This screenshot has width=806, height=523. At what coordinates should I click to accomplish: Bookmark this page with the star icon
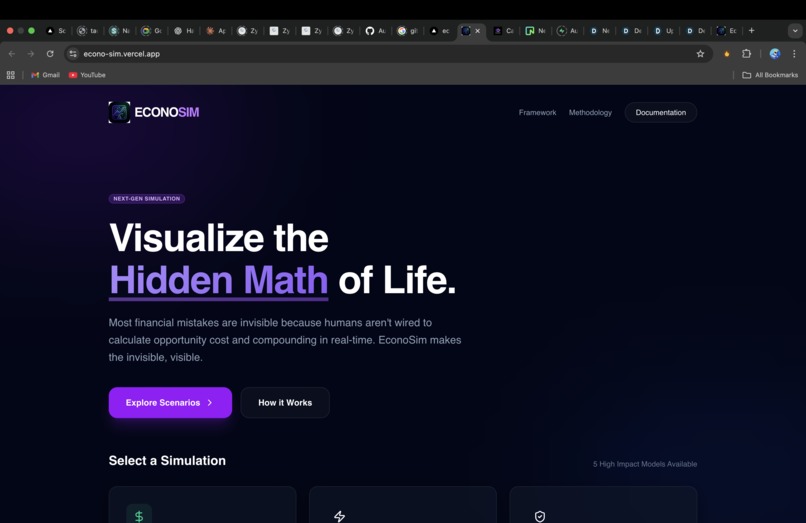coord(700,53)
